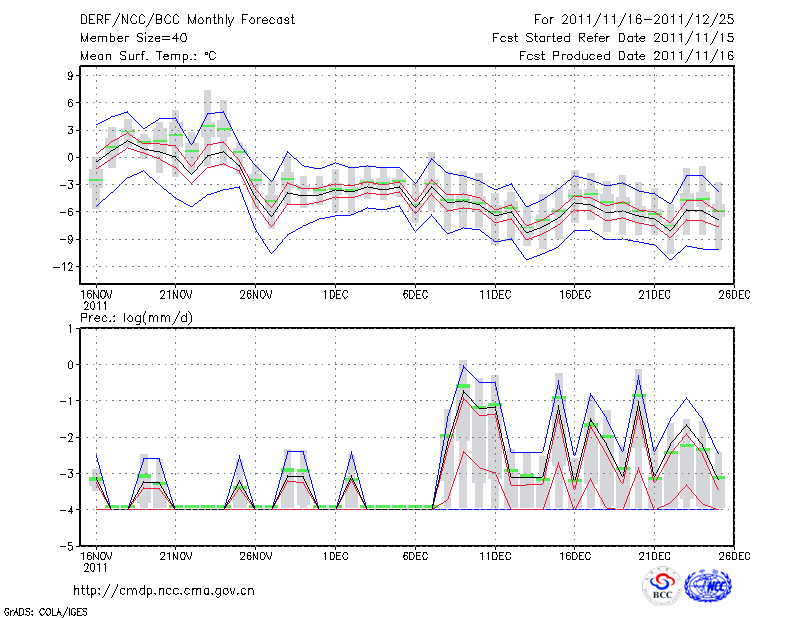Click the GrADS: COLA/IGES credit text

click(44, 610)
